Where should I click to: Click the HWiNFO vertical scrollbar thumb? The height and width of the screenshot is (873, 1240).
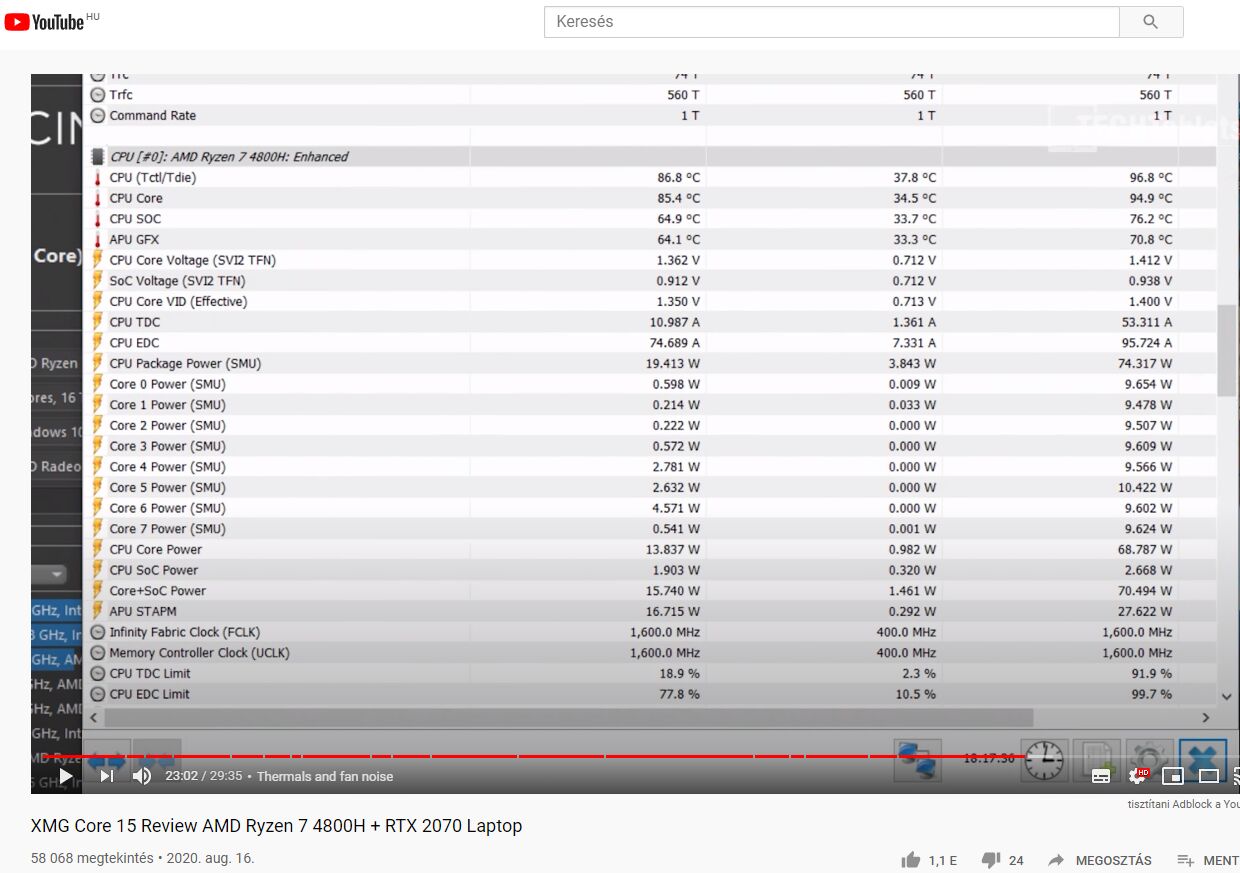pyautogui.click(x=1227, y=350)
